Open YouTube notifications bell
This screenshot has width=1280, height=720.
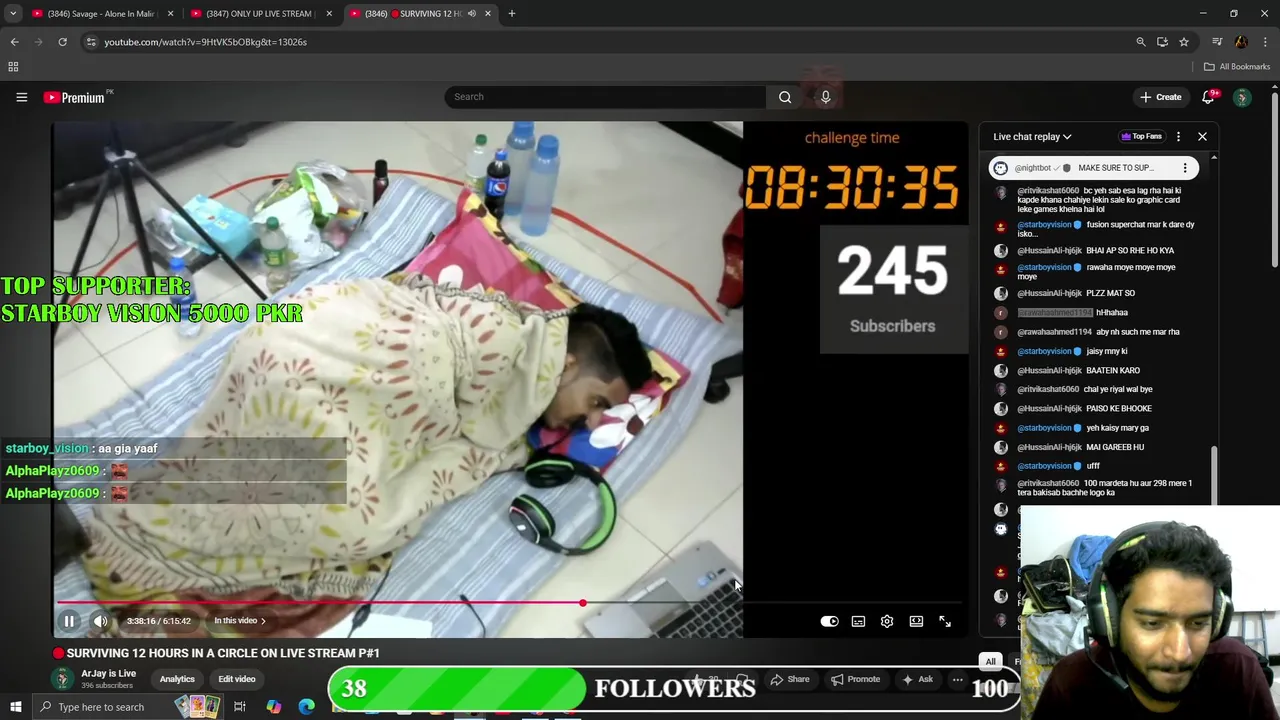coord(1208,97)
